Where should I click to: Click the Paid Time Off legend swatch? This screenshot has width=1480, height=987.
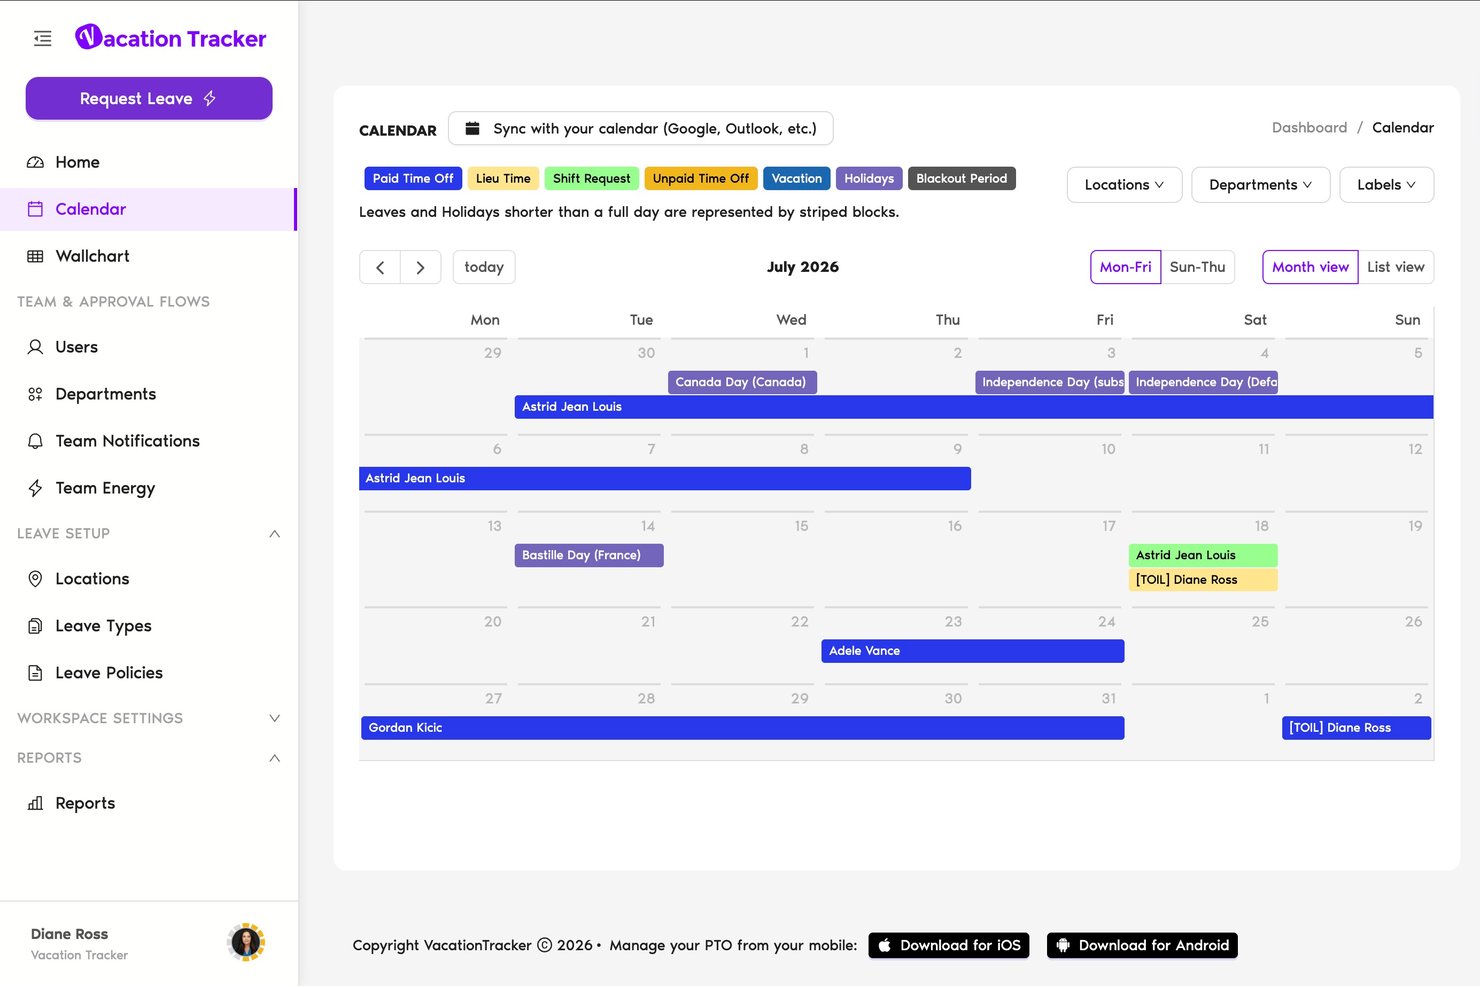(x=413, y=178)
